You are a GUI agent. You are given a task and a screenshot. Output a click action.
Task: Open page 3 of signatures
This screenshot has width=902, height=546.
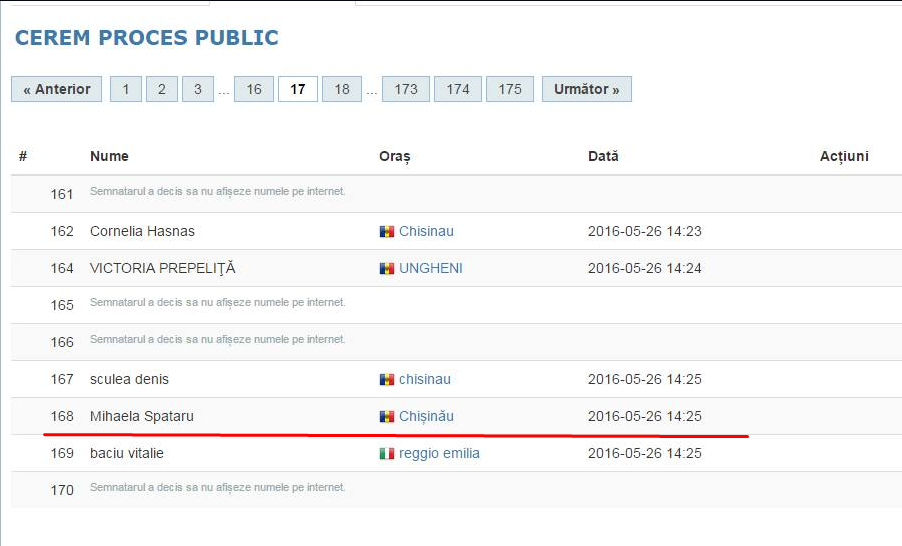[198, 89]
